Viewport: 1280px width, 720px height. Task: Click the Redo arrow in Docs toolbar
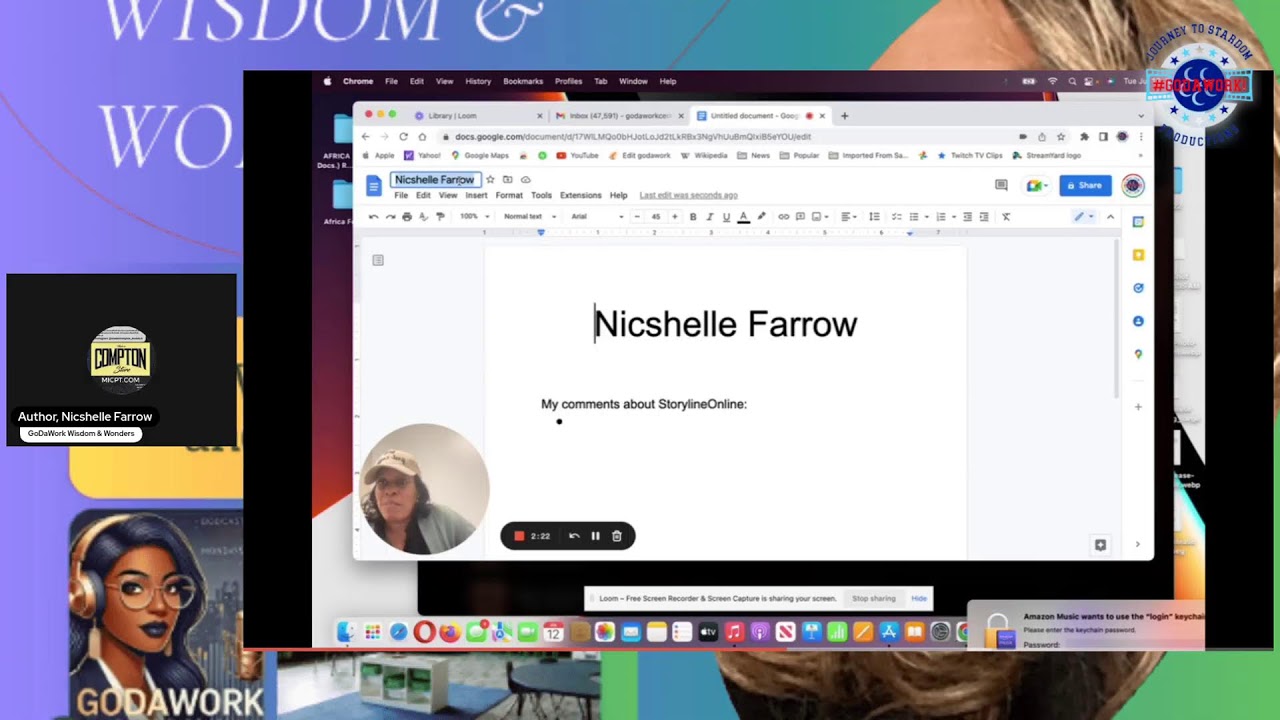click(x=390, y=217)
